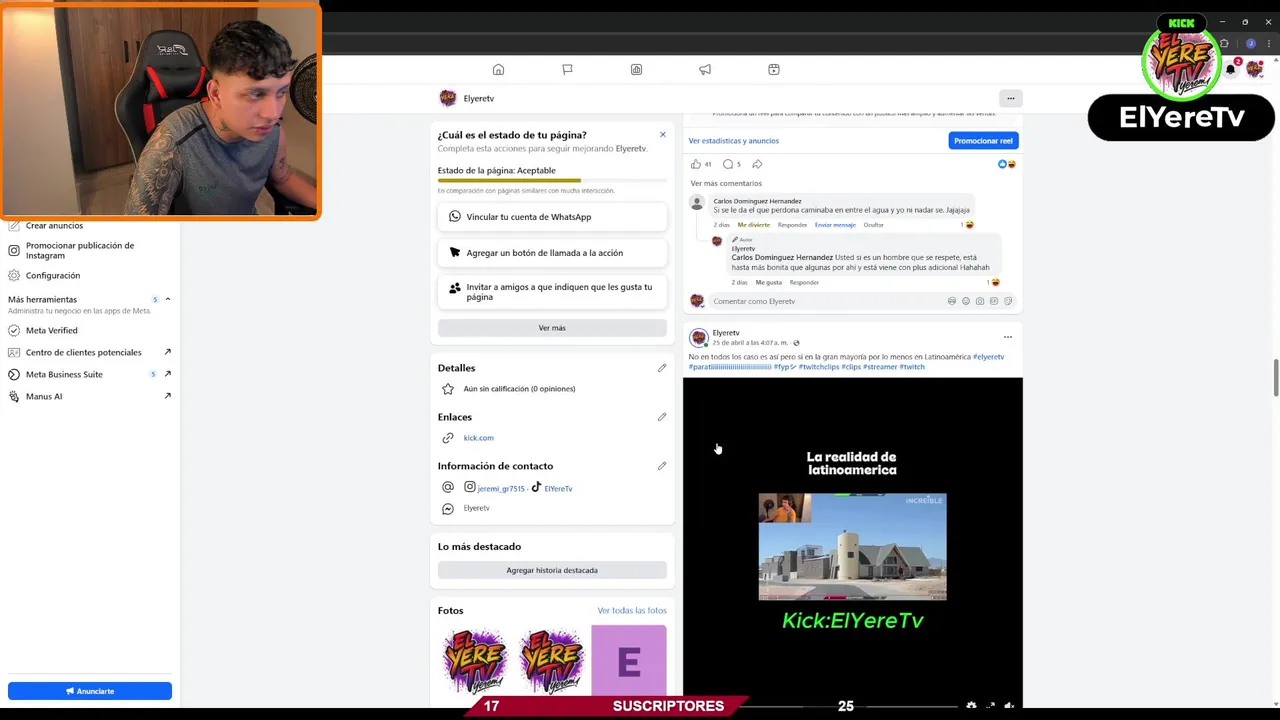Open 'Meta Business Suite' in sidebar
Viewport: 1280px width, 720px height.
click(64, 374)
